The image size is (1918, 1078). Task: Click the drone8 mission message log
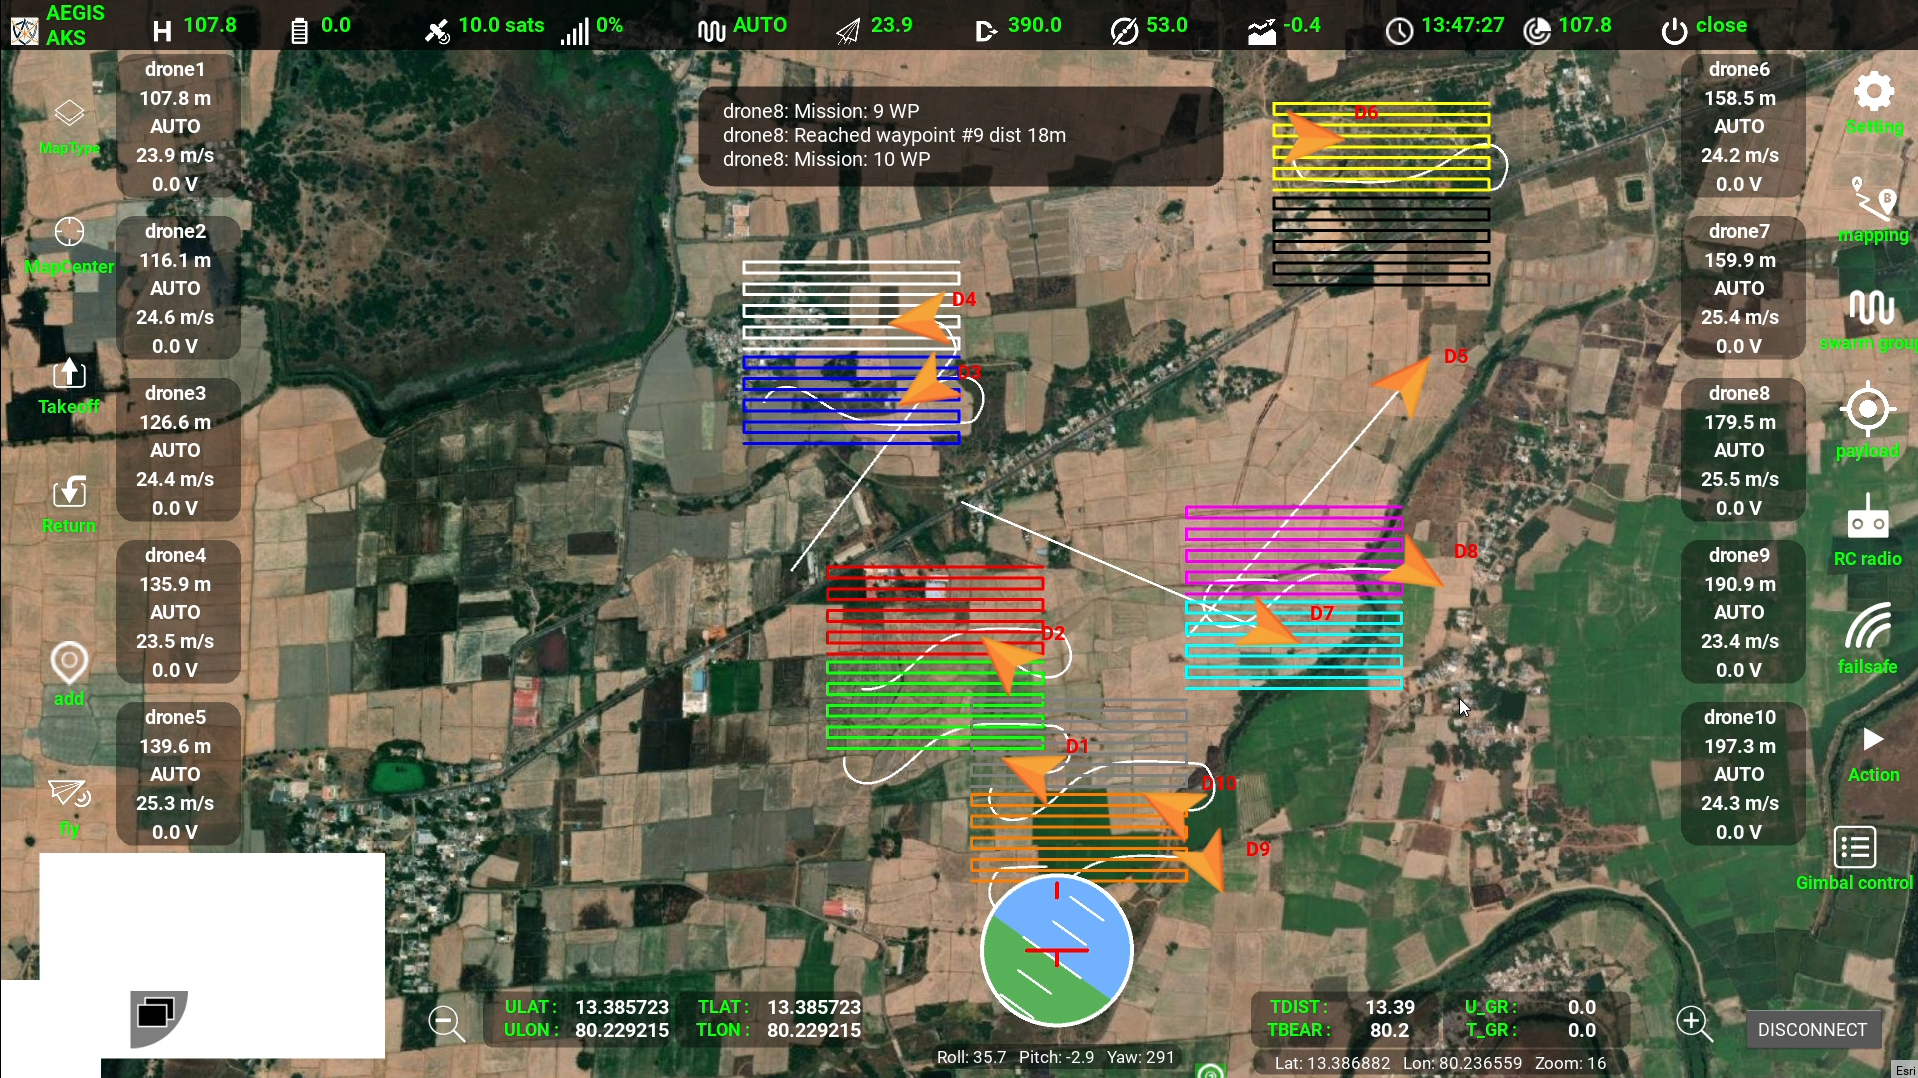pos(960,136)
